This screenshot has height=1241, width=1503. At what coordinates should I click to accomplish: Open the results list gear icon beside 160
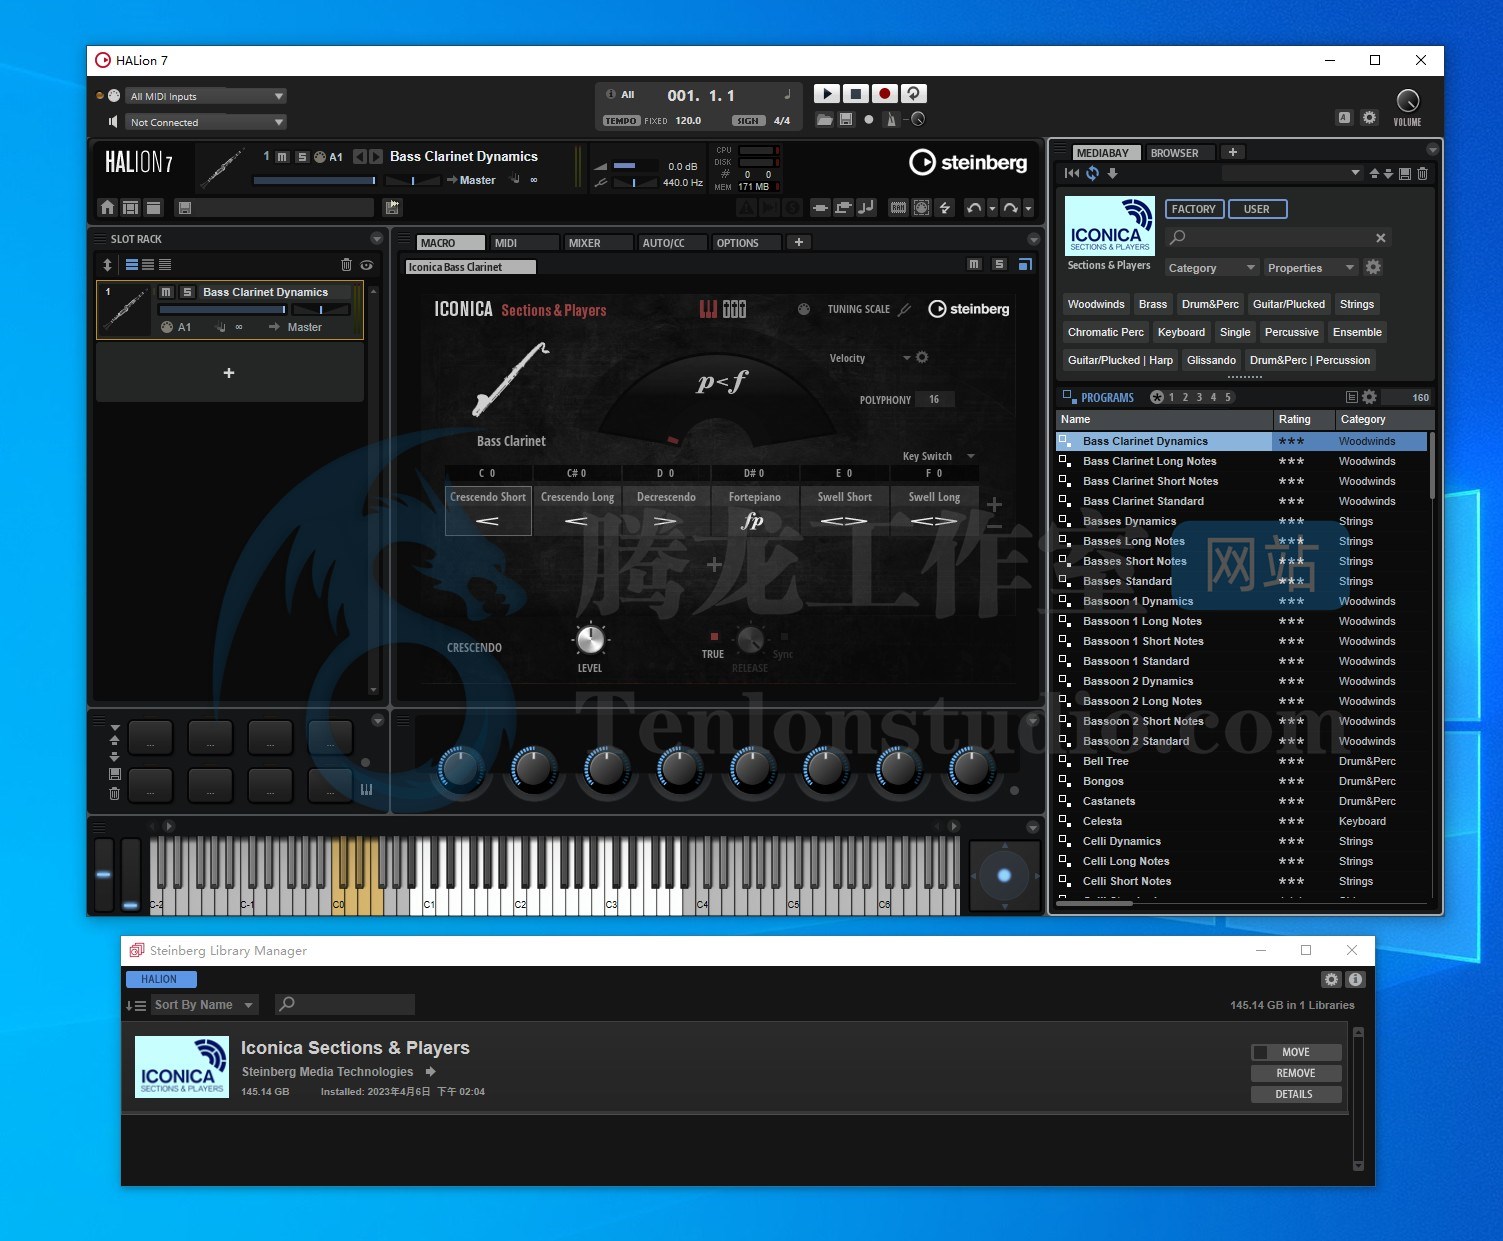[1369, 397]
